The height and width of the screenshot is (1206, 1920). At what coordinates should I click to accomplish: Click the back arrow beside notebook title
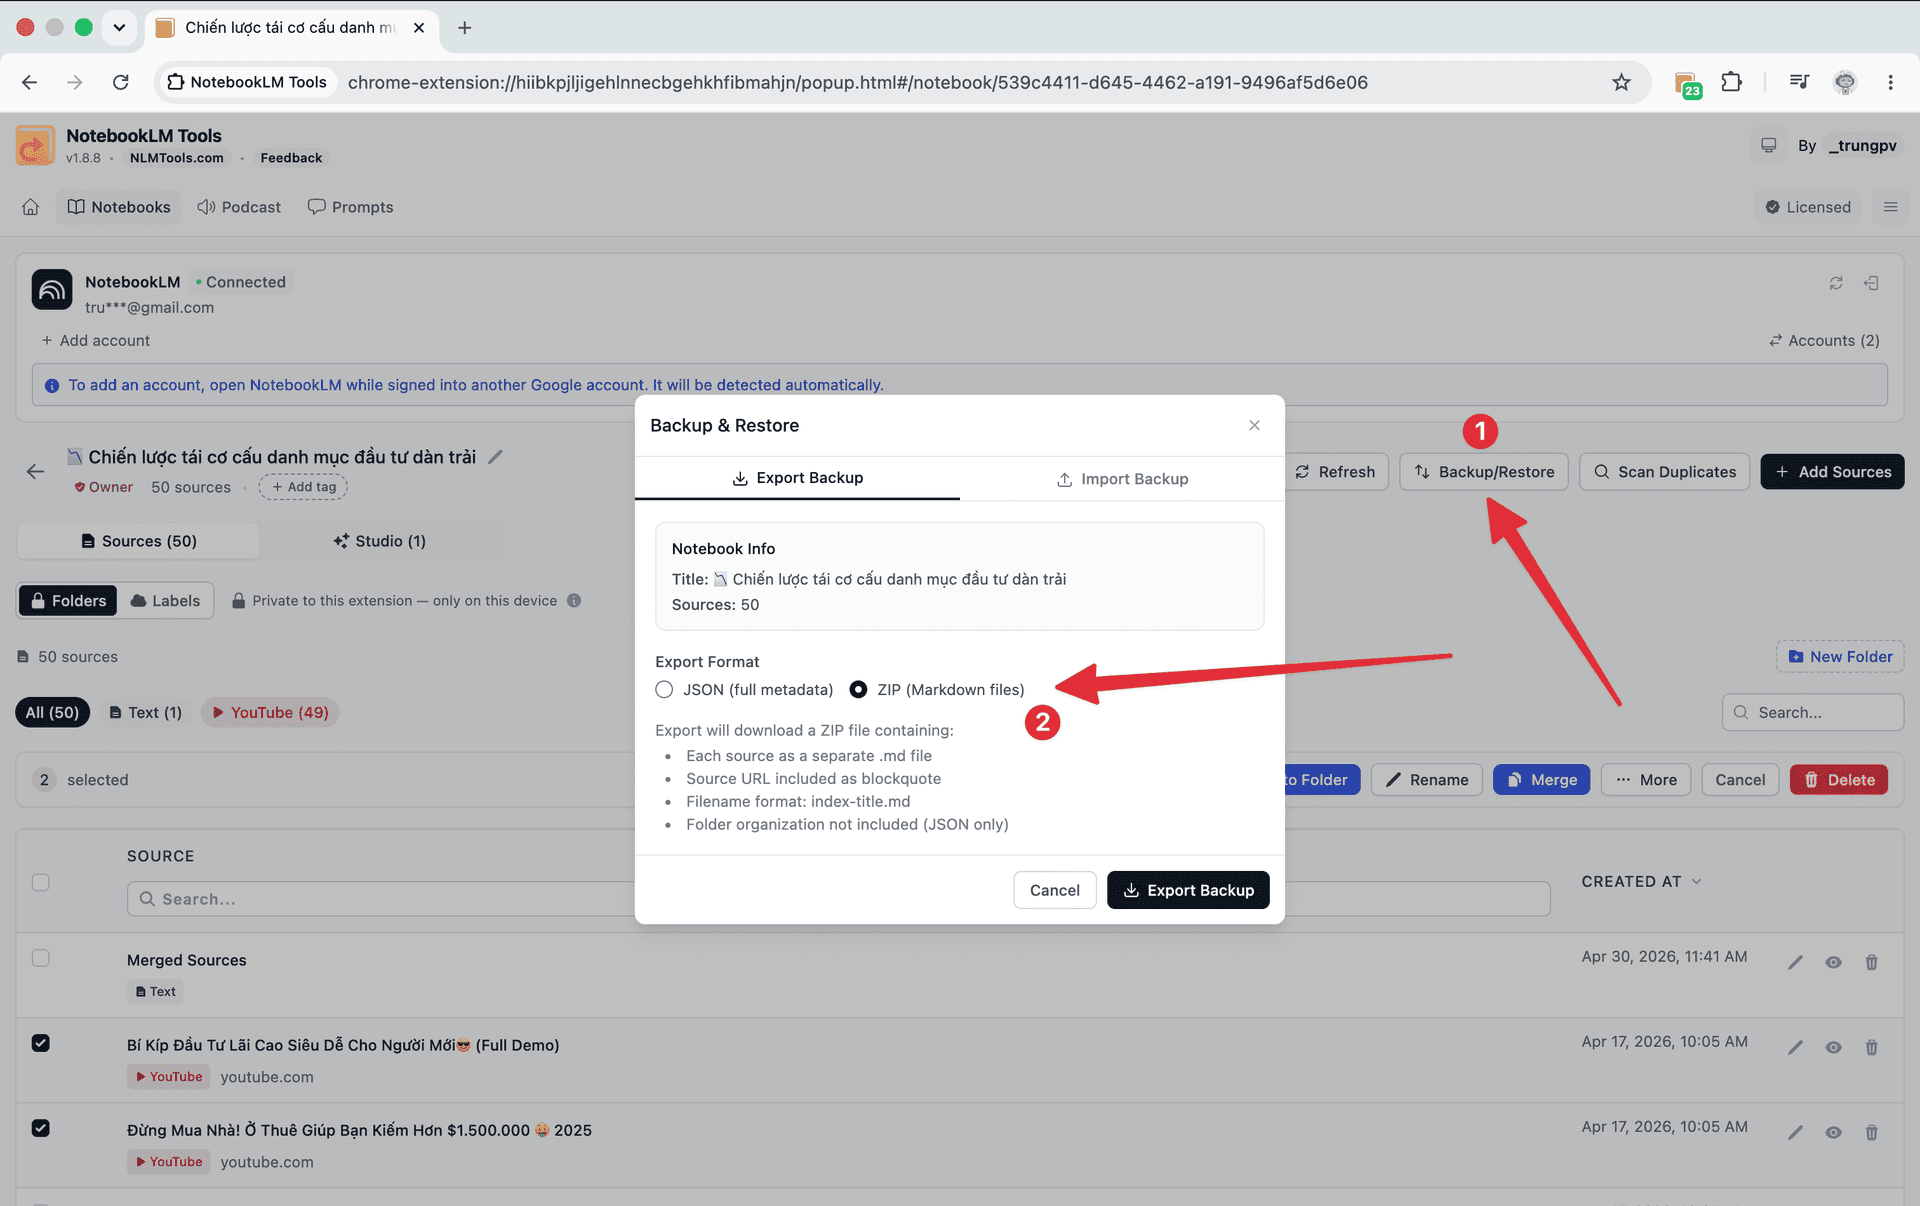pos(36,472)
